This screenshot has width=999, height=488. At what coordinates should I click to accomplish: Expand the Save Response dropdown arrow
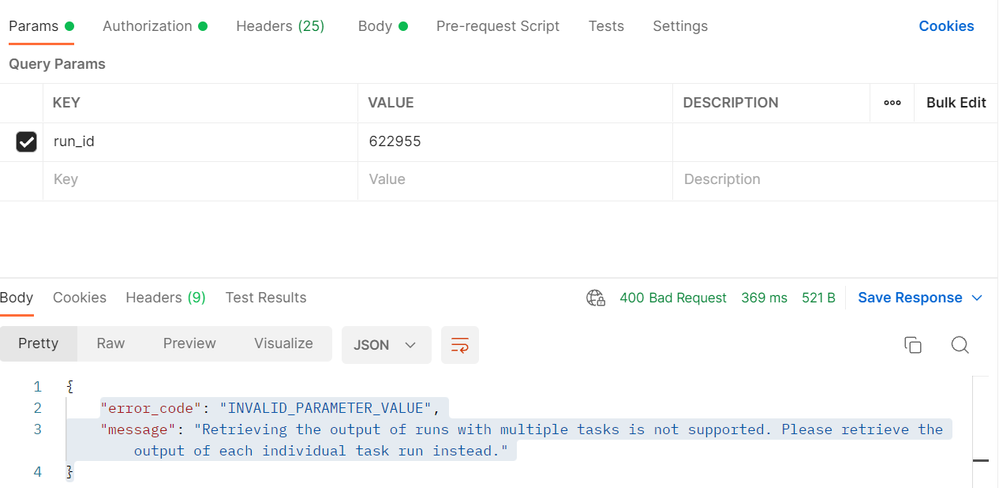(977, 298)
